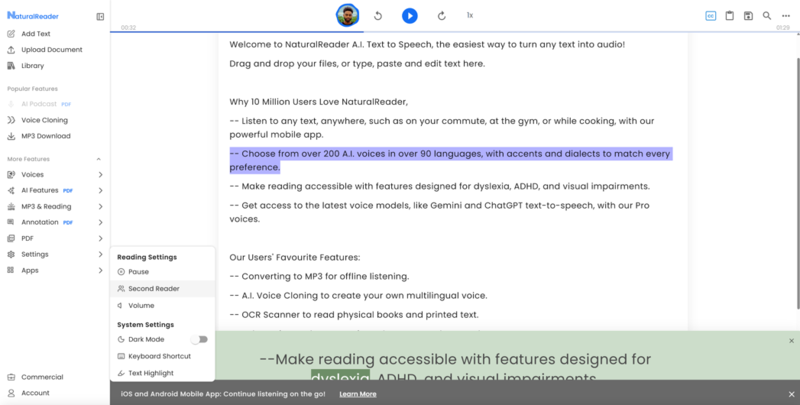Collapse the sidebar with the panel icon
800x405 pixels.
pos(100,17)
